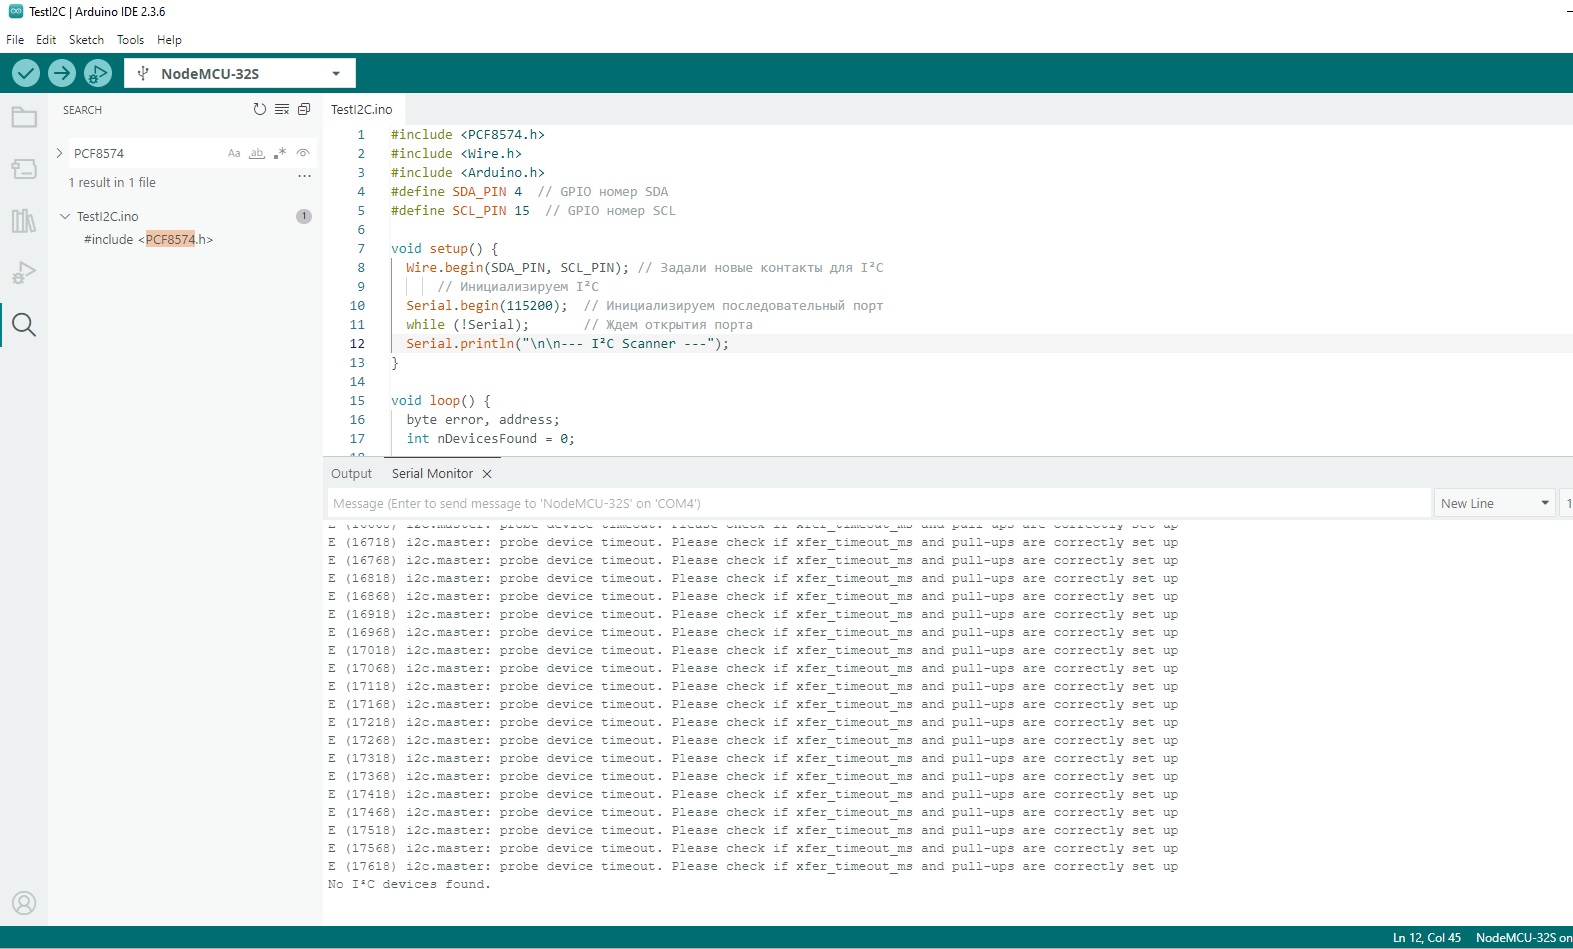Screen dimensions: 1573x949
Task: Collapse all search results
Action: 304,110
